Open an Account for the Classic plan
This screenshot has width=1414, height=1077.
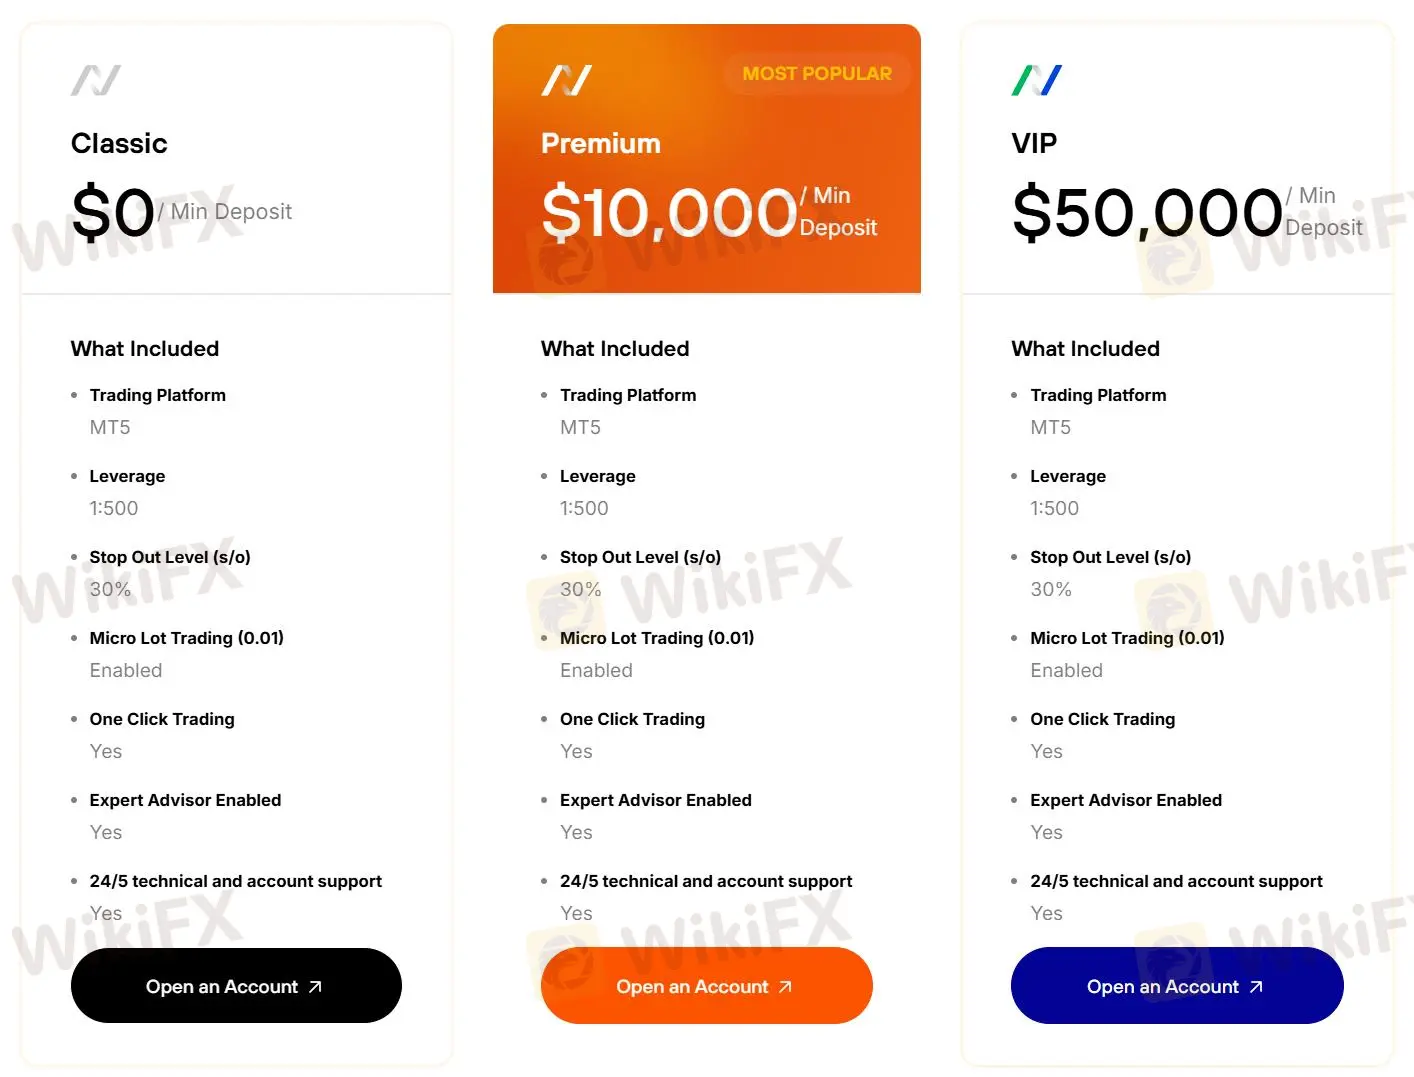[x=236, y=986]
